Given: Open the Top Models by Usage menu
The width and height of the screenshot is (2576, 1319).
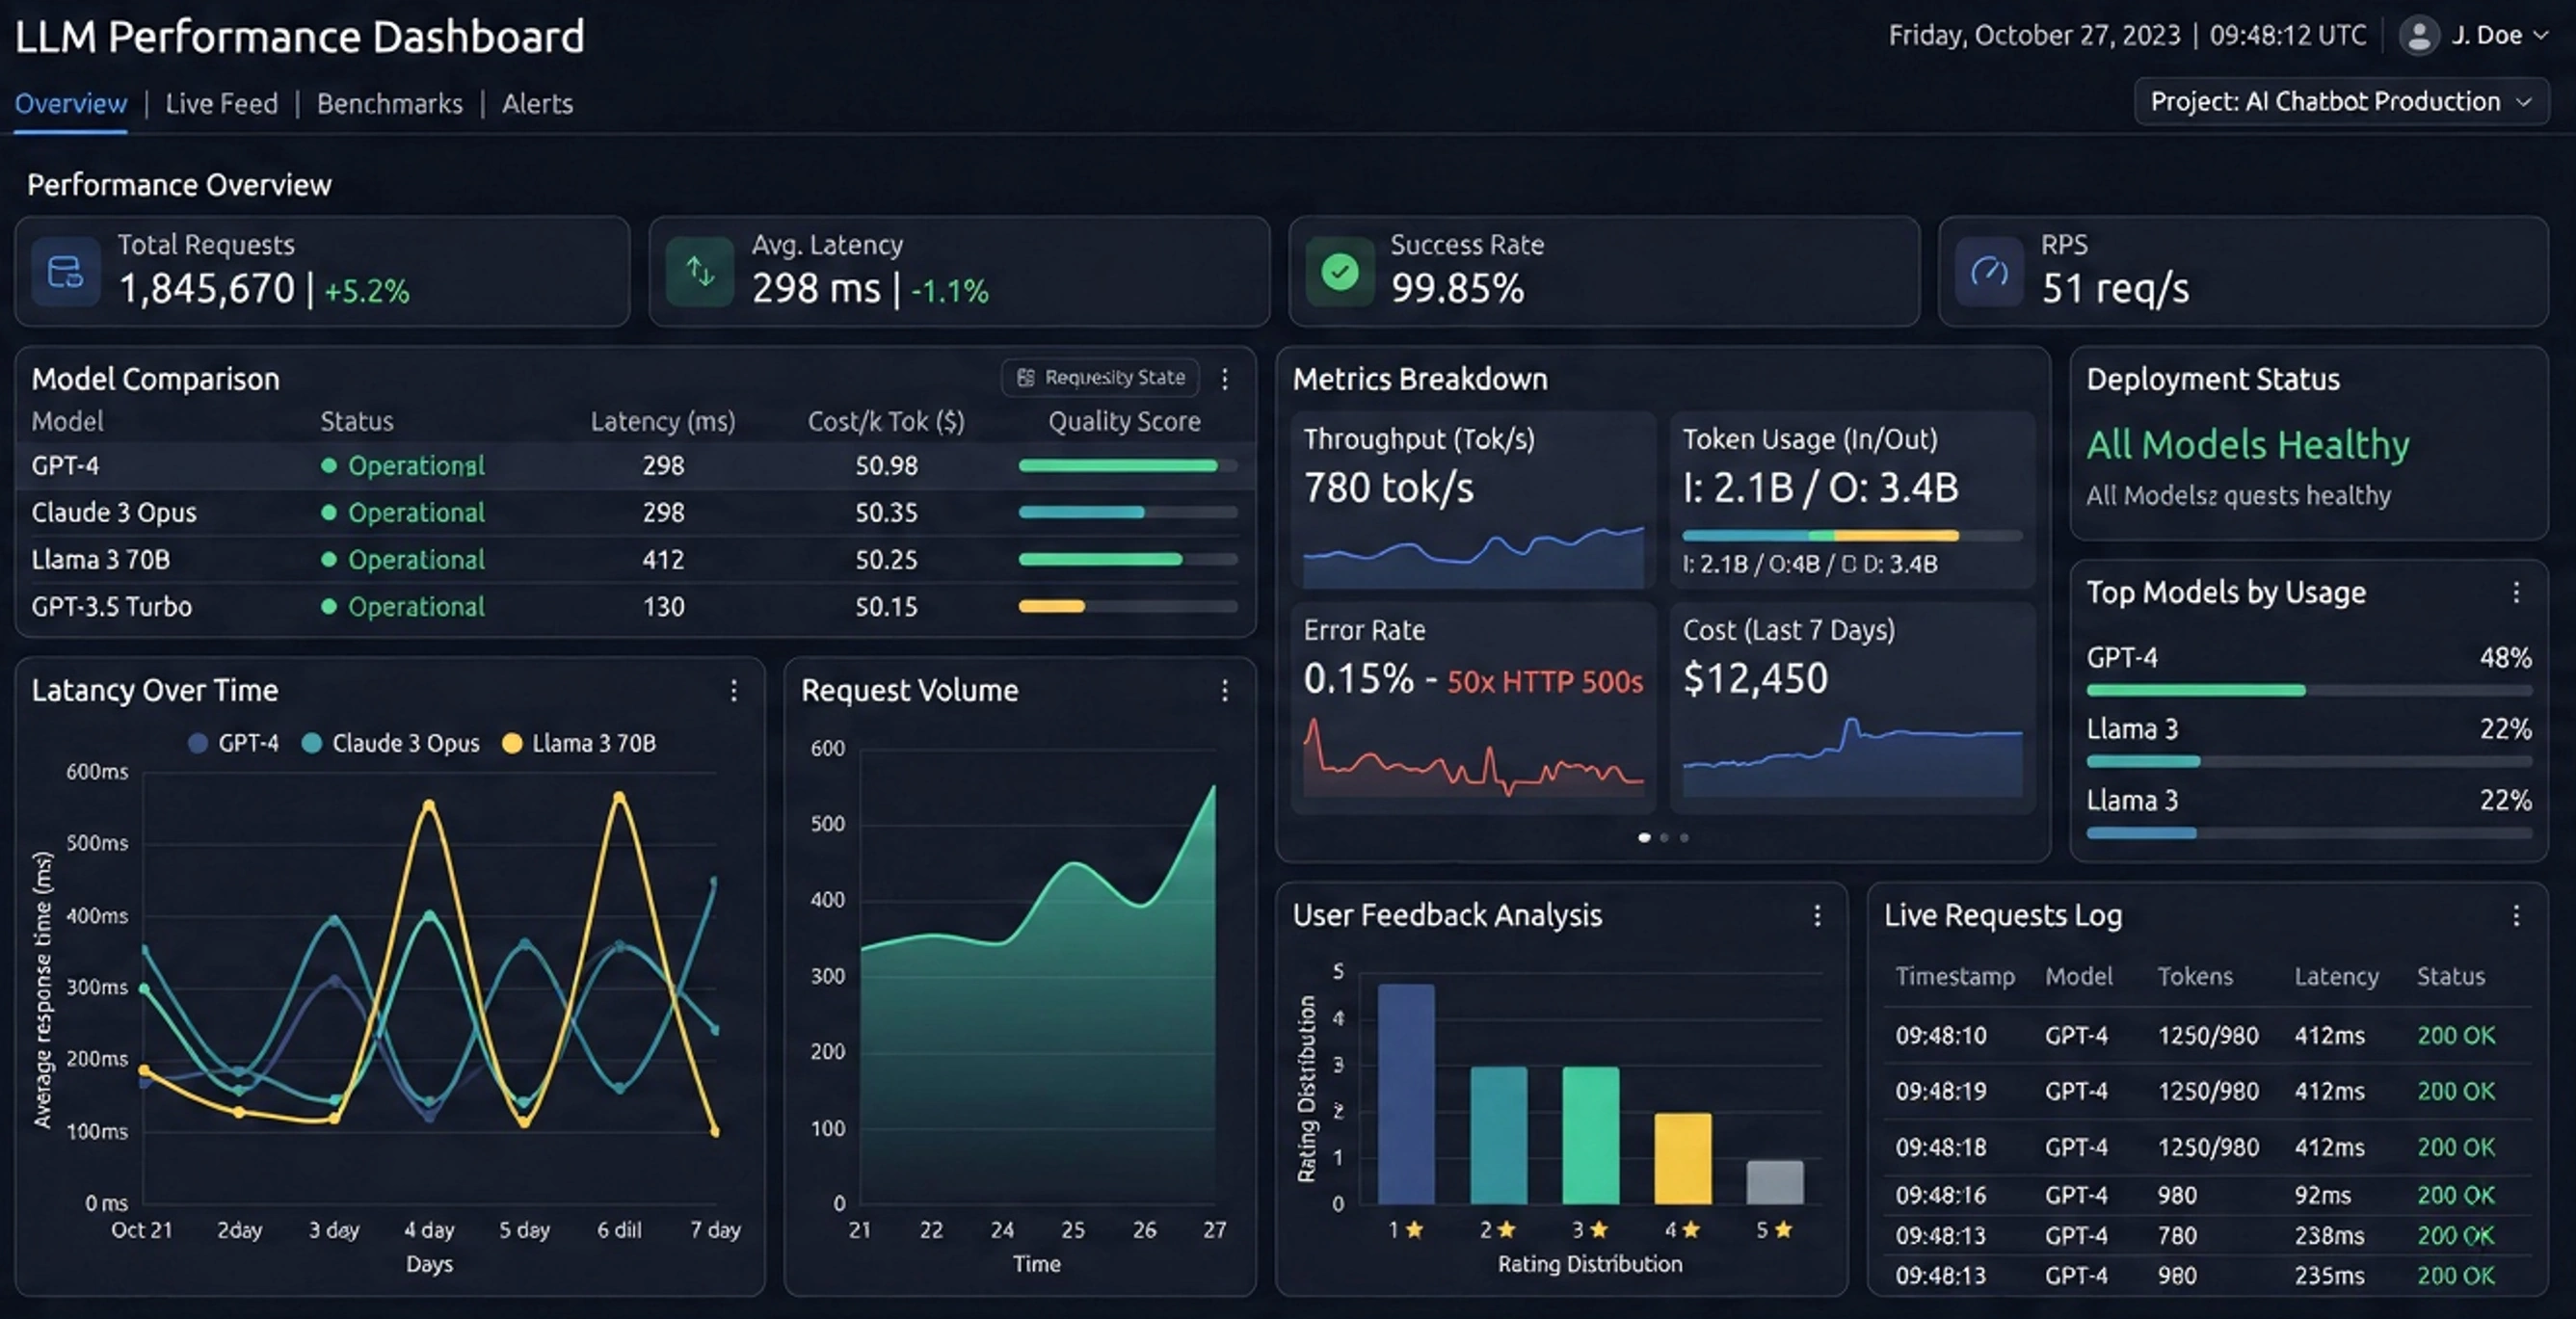Looking at the screenshot, I should point(2518,592).
